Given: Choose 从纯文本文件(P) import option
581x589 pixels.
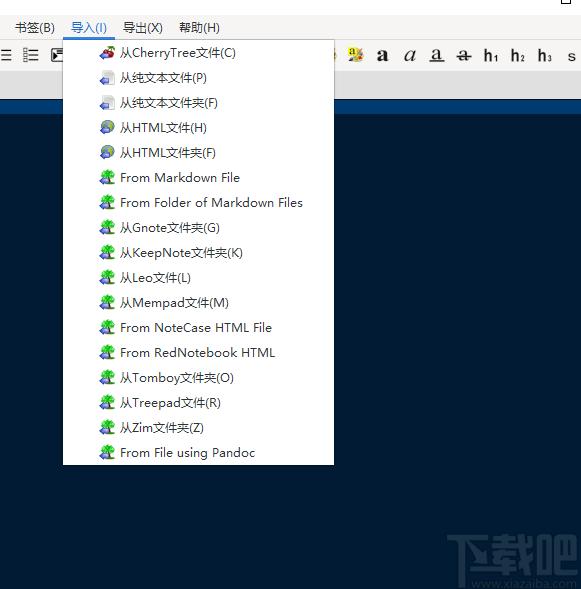Looking at the screenshot, I should (x=198, y=78).
